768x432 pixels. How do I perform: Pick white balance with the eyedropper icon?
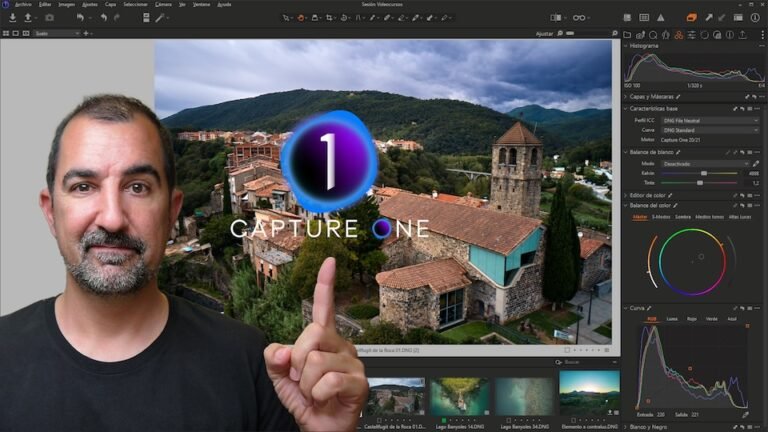[x=756, y=164]
